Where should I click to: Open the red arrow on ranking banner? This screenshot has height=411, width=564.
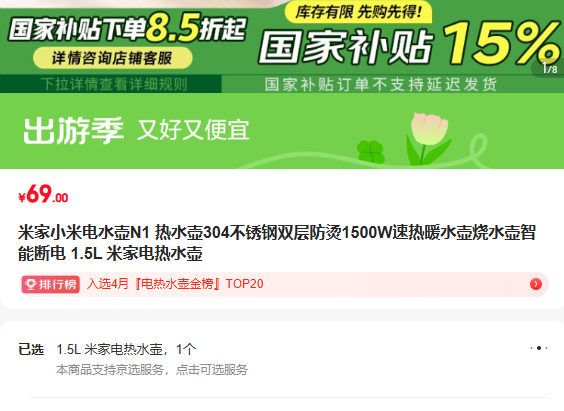[536, 284]
